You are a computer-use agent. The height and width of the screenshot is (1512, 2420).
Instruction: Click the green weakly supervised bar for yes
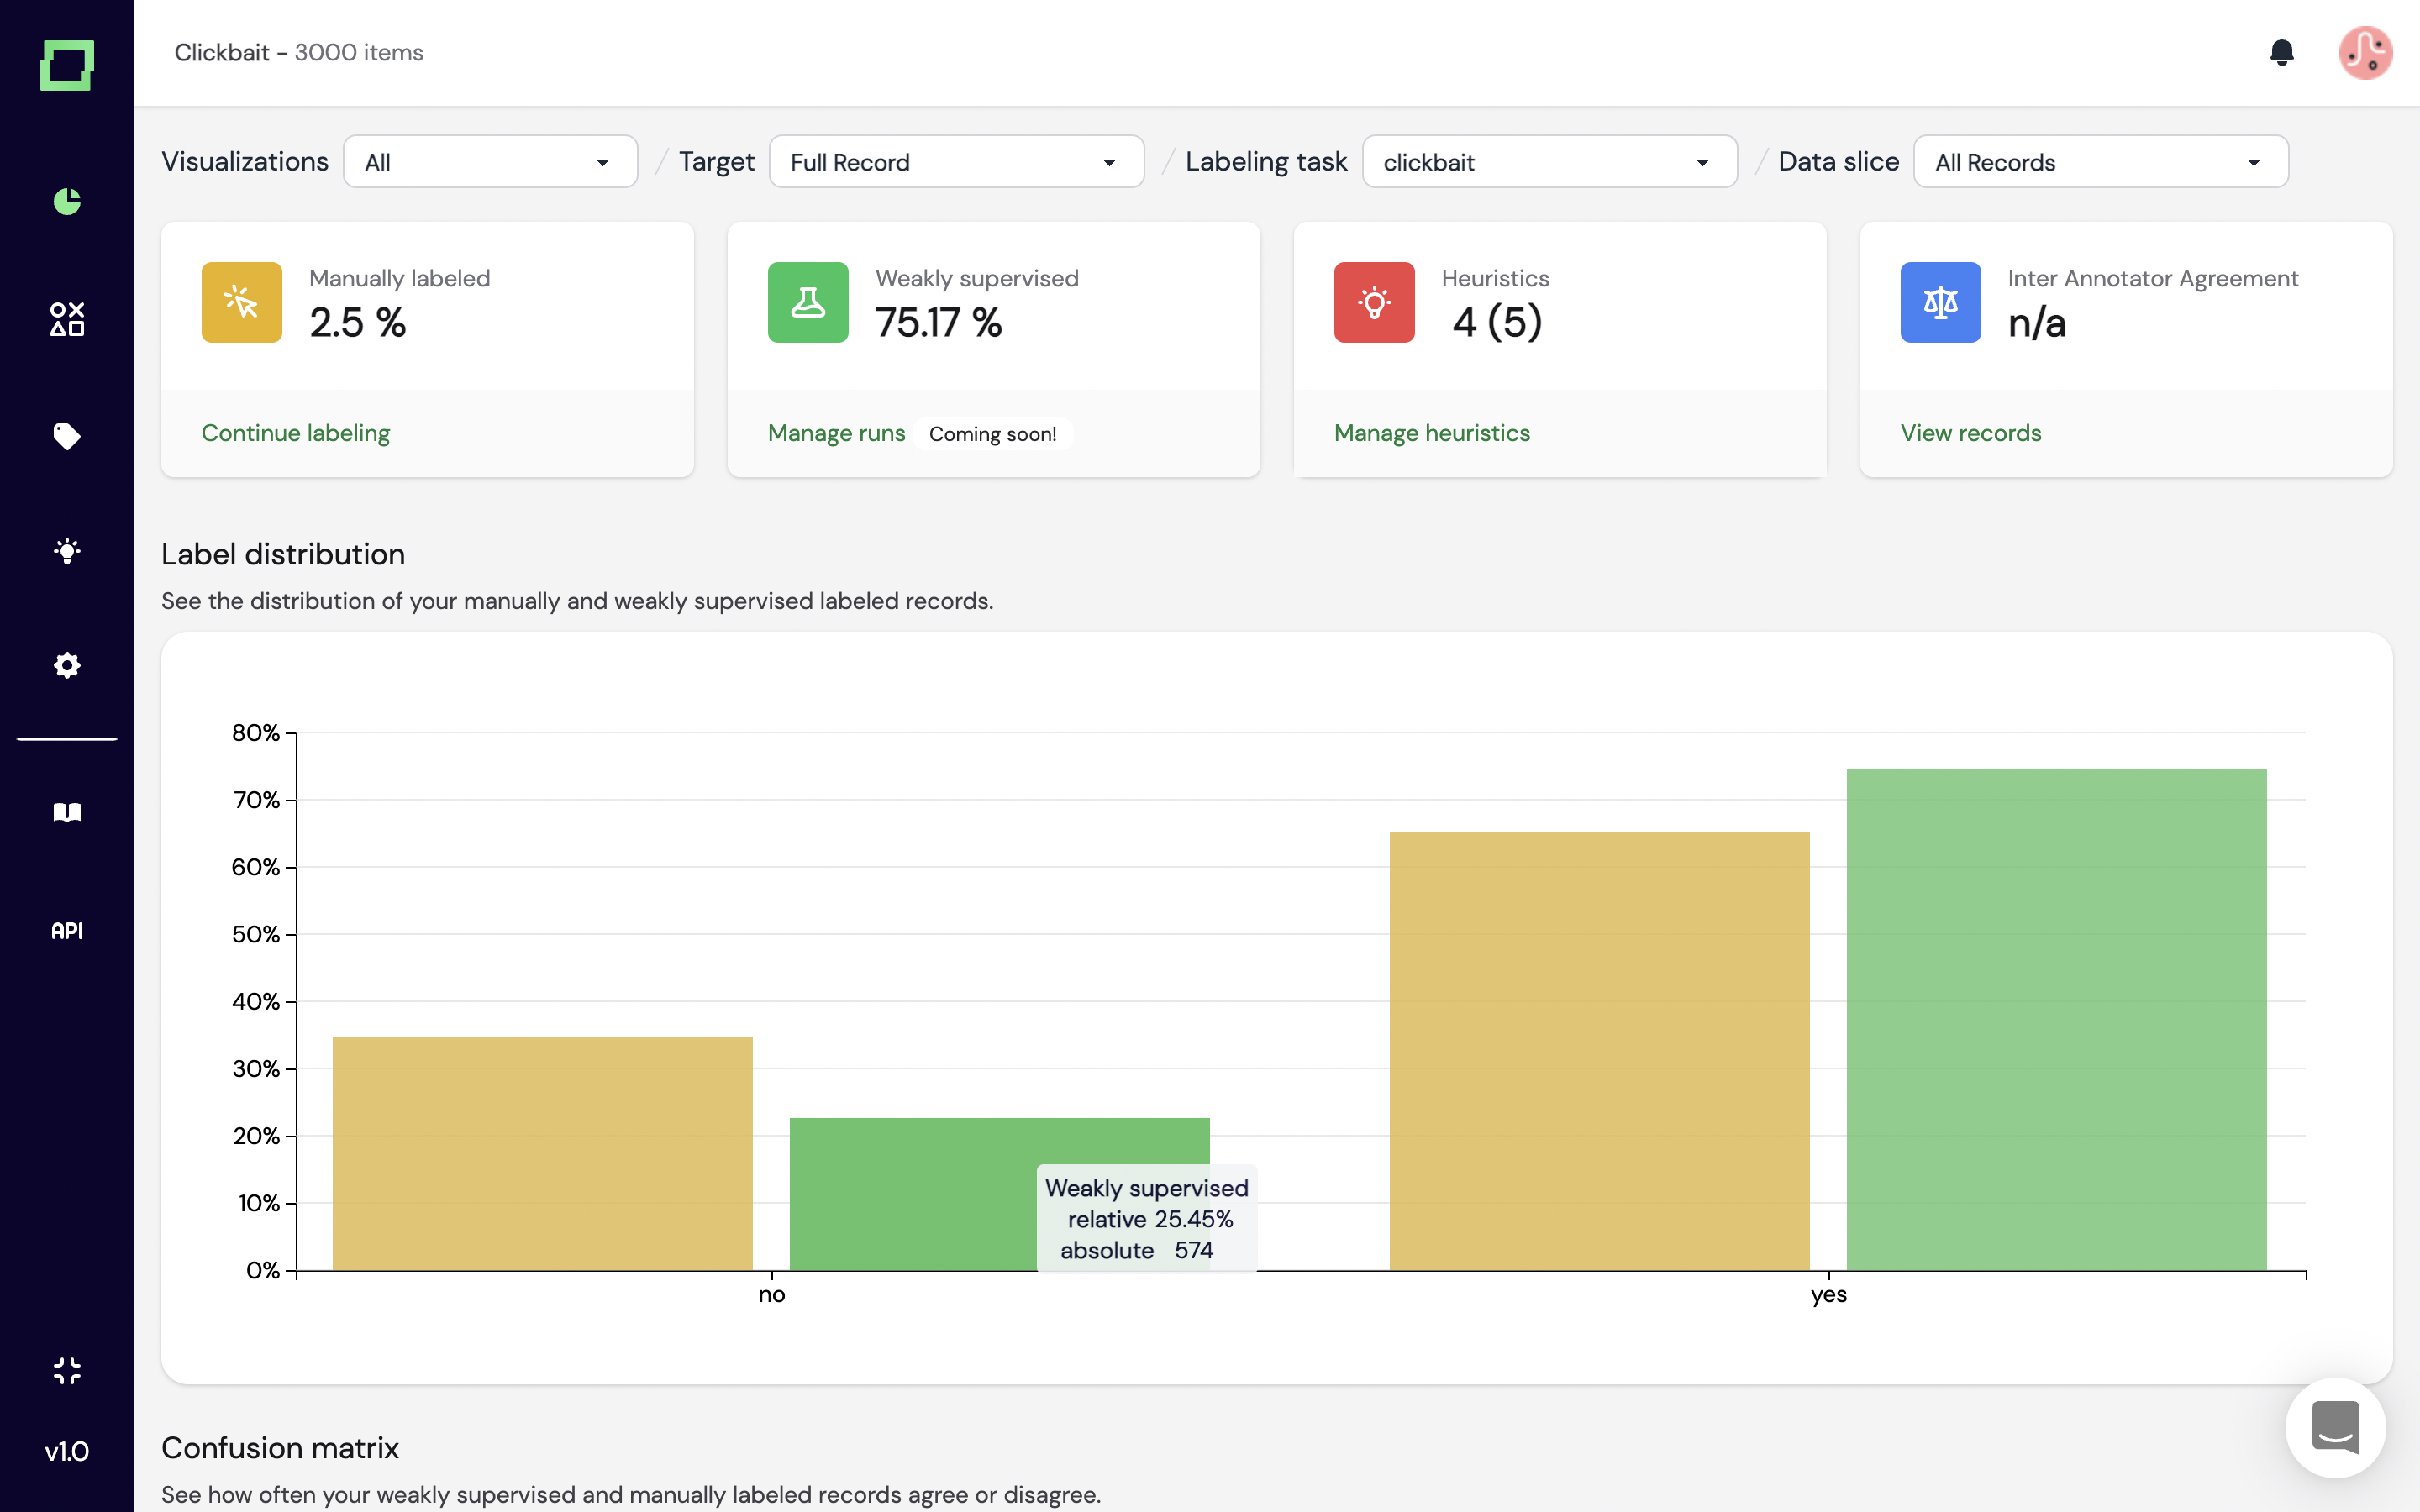coord(2055,1020)
